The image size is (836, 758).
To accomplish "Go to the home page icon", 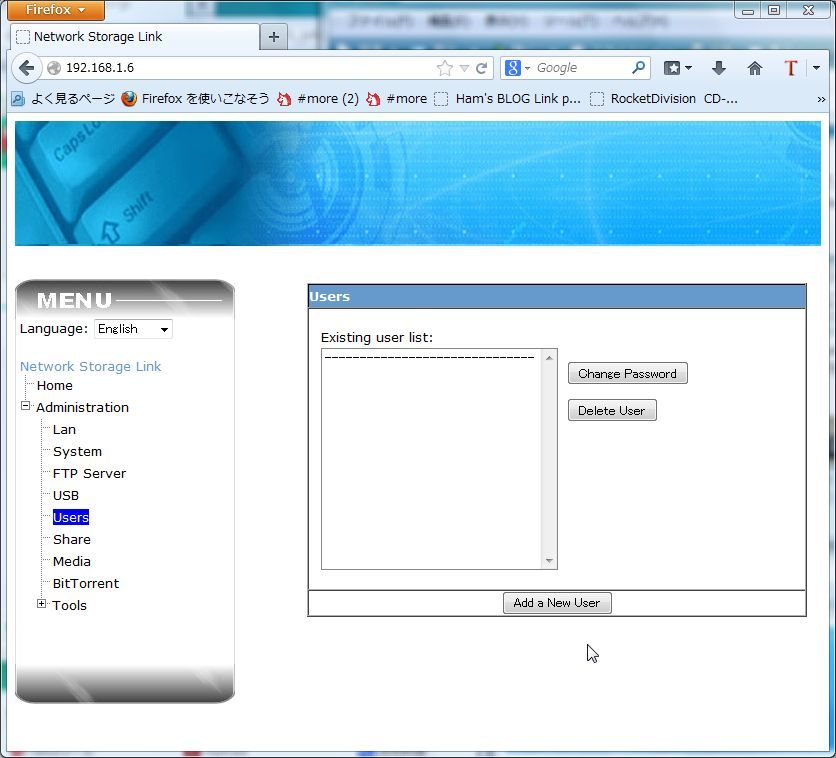I will 754,68.
